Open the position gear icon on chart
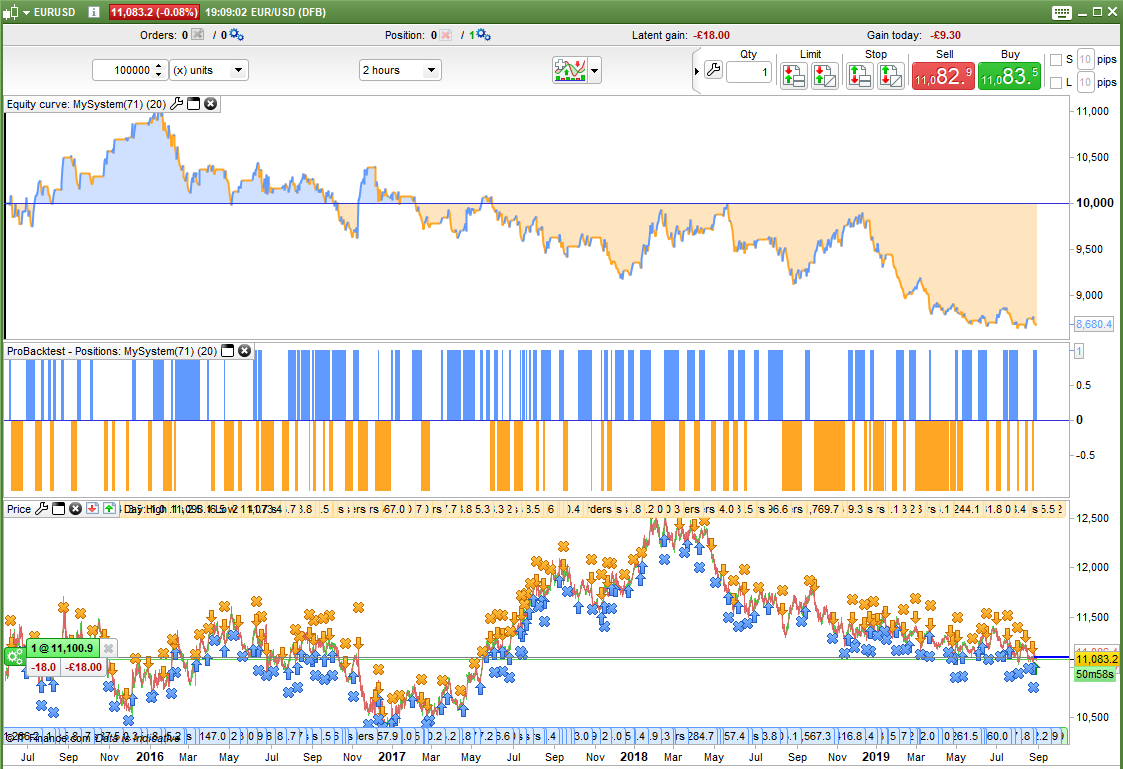1123x769 pixels. 15,657
